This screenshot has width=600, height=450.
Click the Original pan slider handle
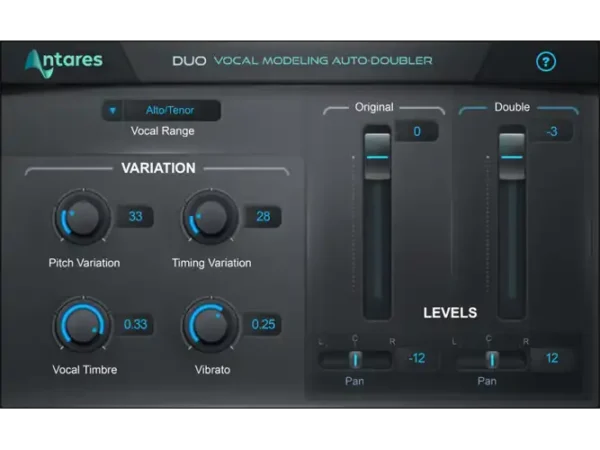(355, 360)
